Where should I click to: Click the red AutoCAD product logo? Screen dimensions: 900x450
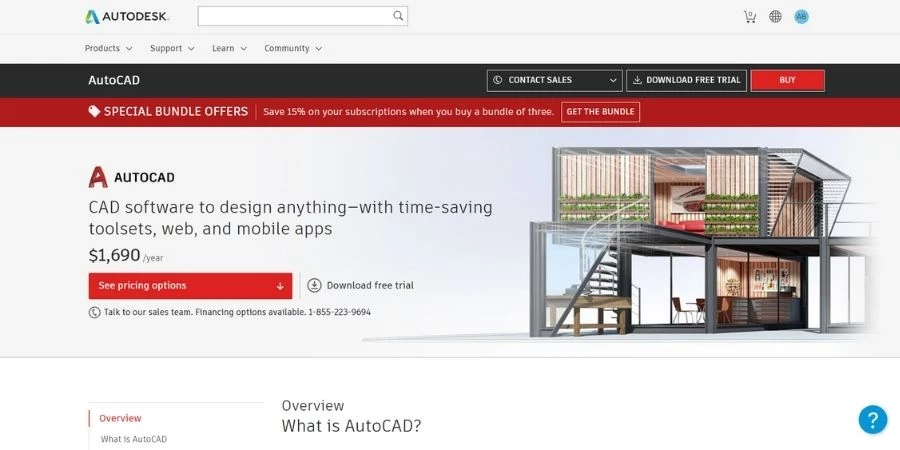click(98, 177)
